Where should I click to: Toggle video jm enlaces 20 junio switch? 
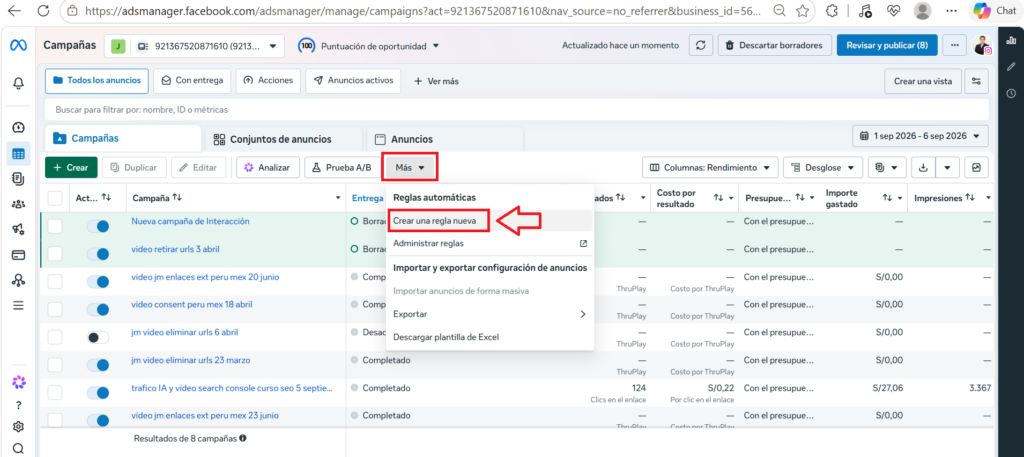(98, 281)
